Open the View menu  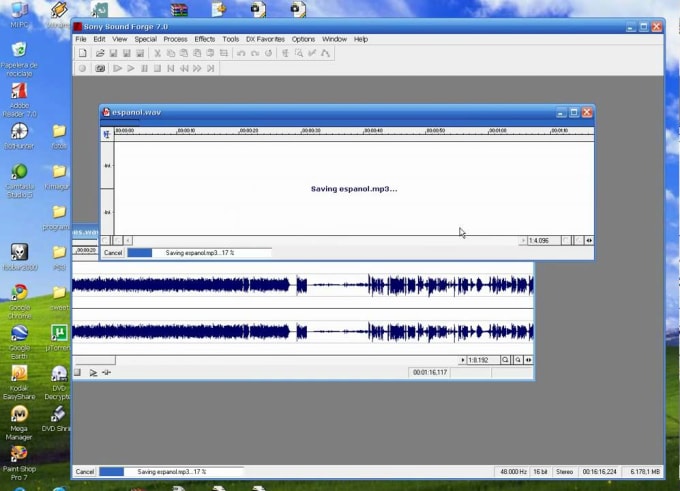[x=120, y=39]
